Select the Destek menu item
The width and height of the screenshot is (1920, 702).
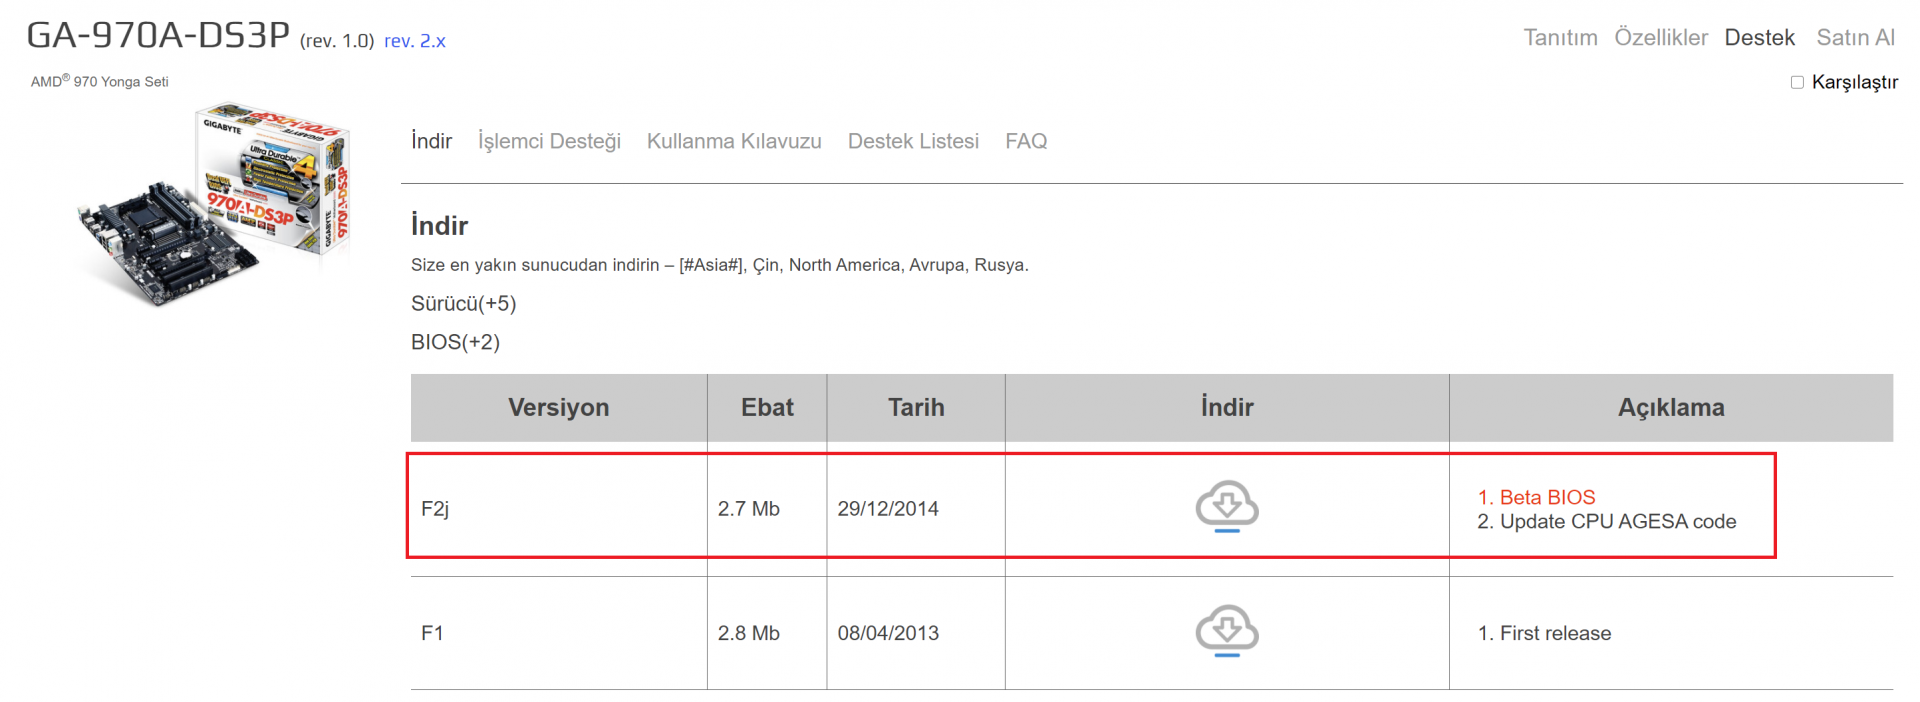click(x=1759, y=37)
